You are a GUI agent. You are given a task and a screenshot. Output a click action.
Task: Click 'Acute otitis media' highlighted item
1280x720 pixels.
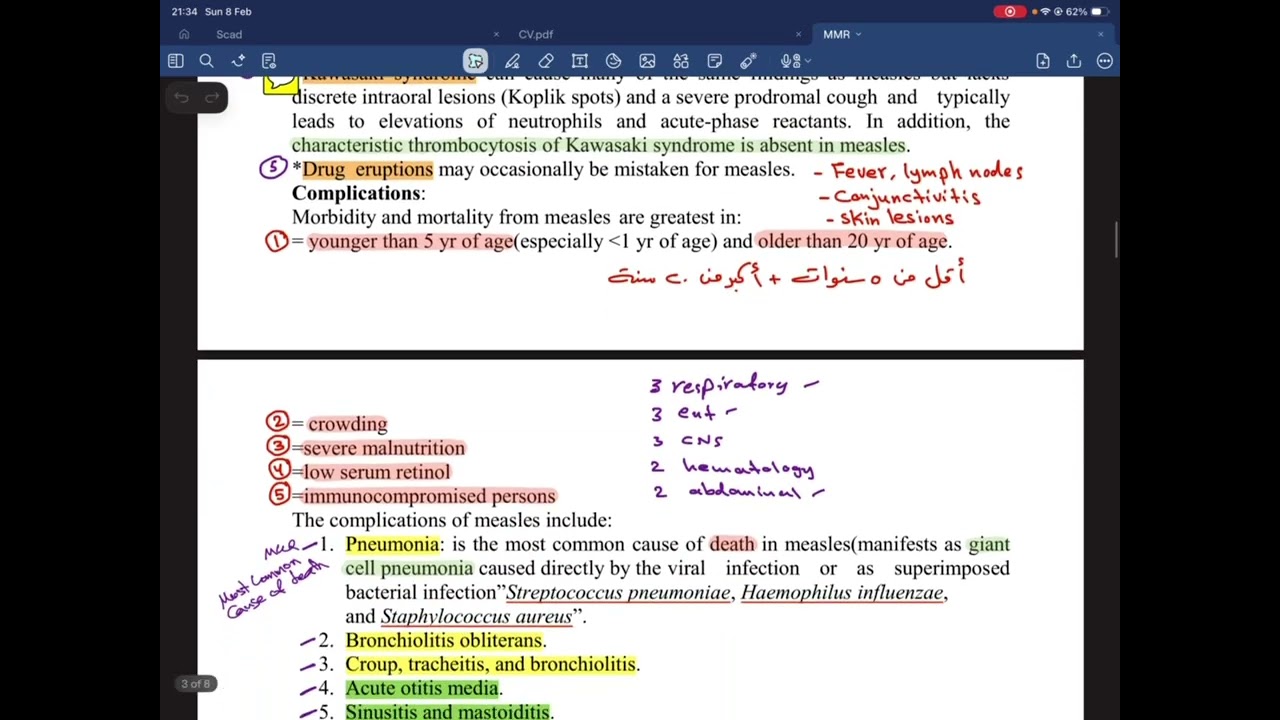422,688
